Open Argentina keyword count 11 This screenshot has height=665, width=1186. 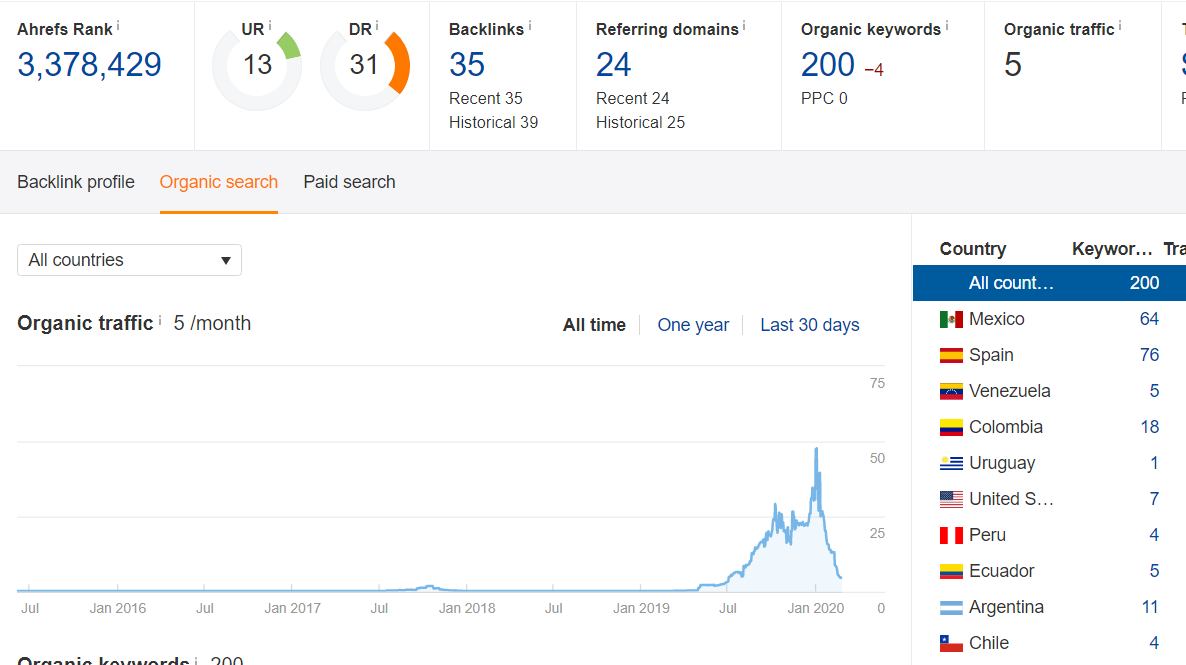coord(1150,608)
